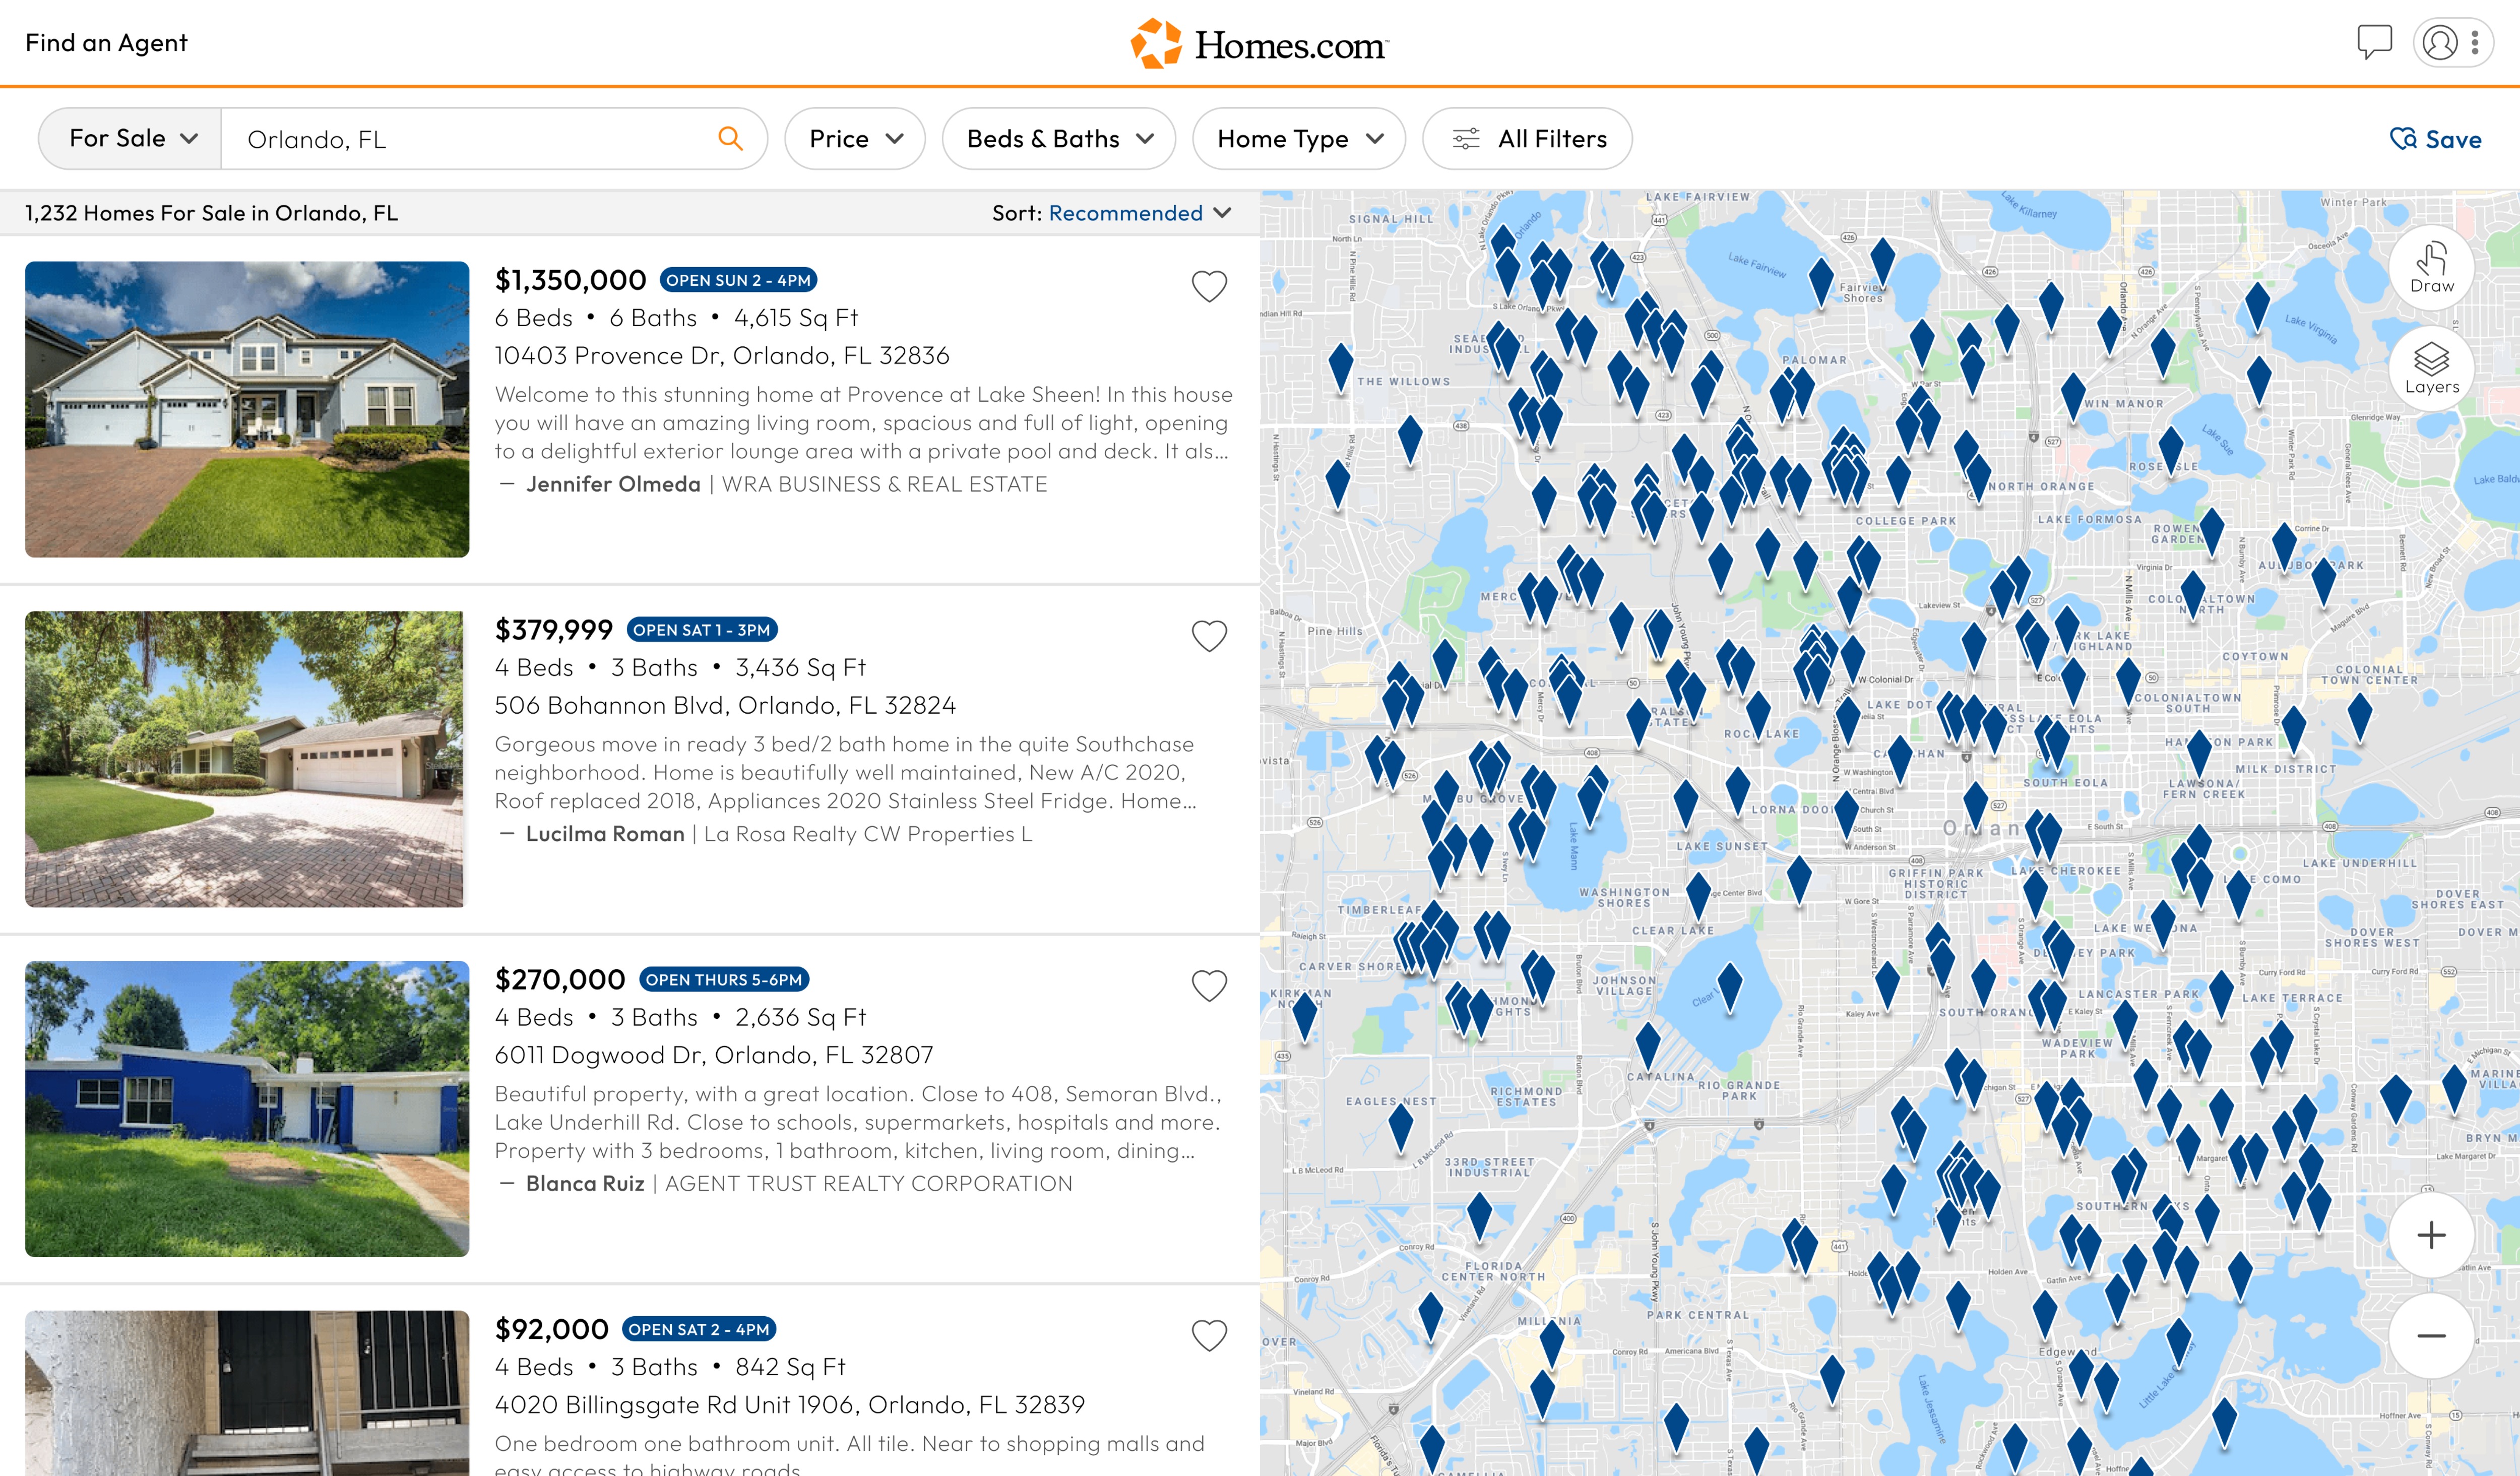Click the $92,000 price text
Image resolution: width=2520 pixels, height=1476 pixels.
tap(551, 1329)
